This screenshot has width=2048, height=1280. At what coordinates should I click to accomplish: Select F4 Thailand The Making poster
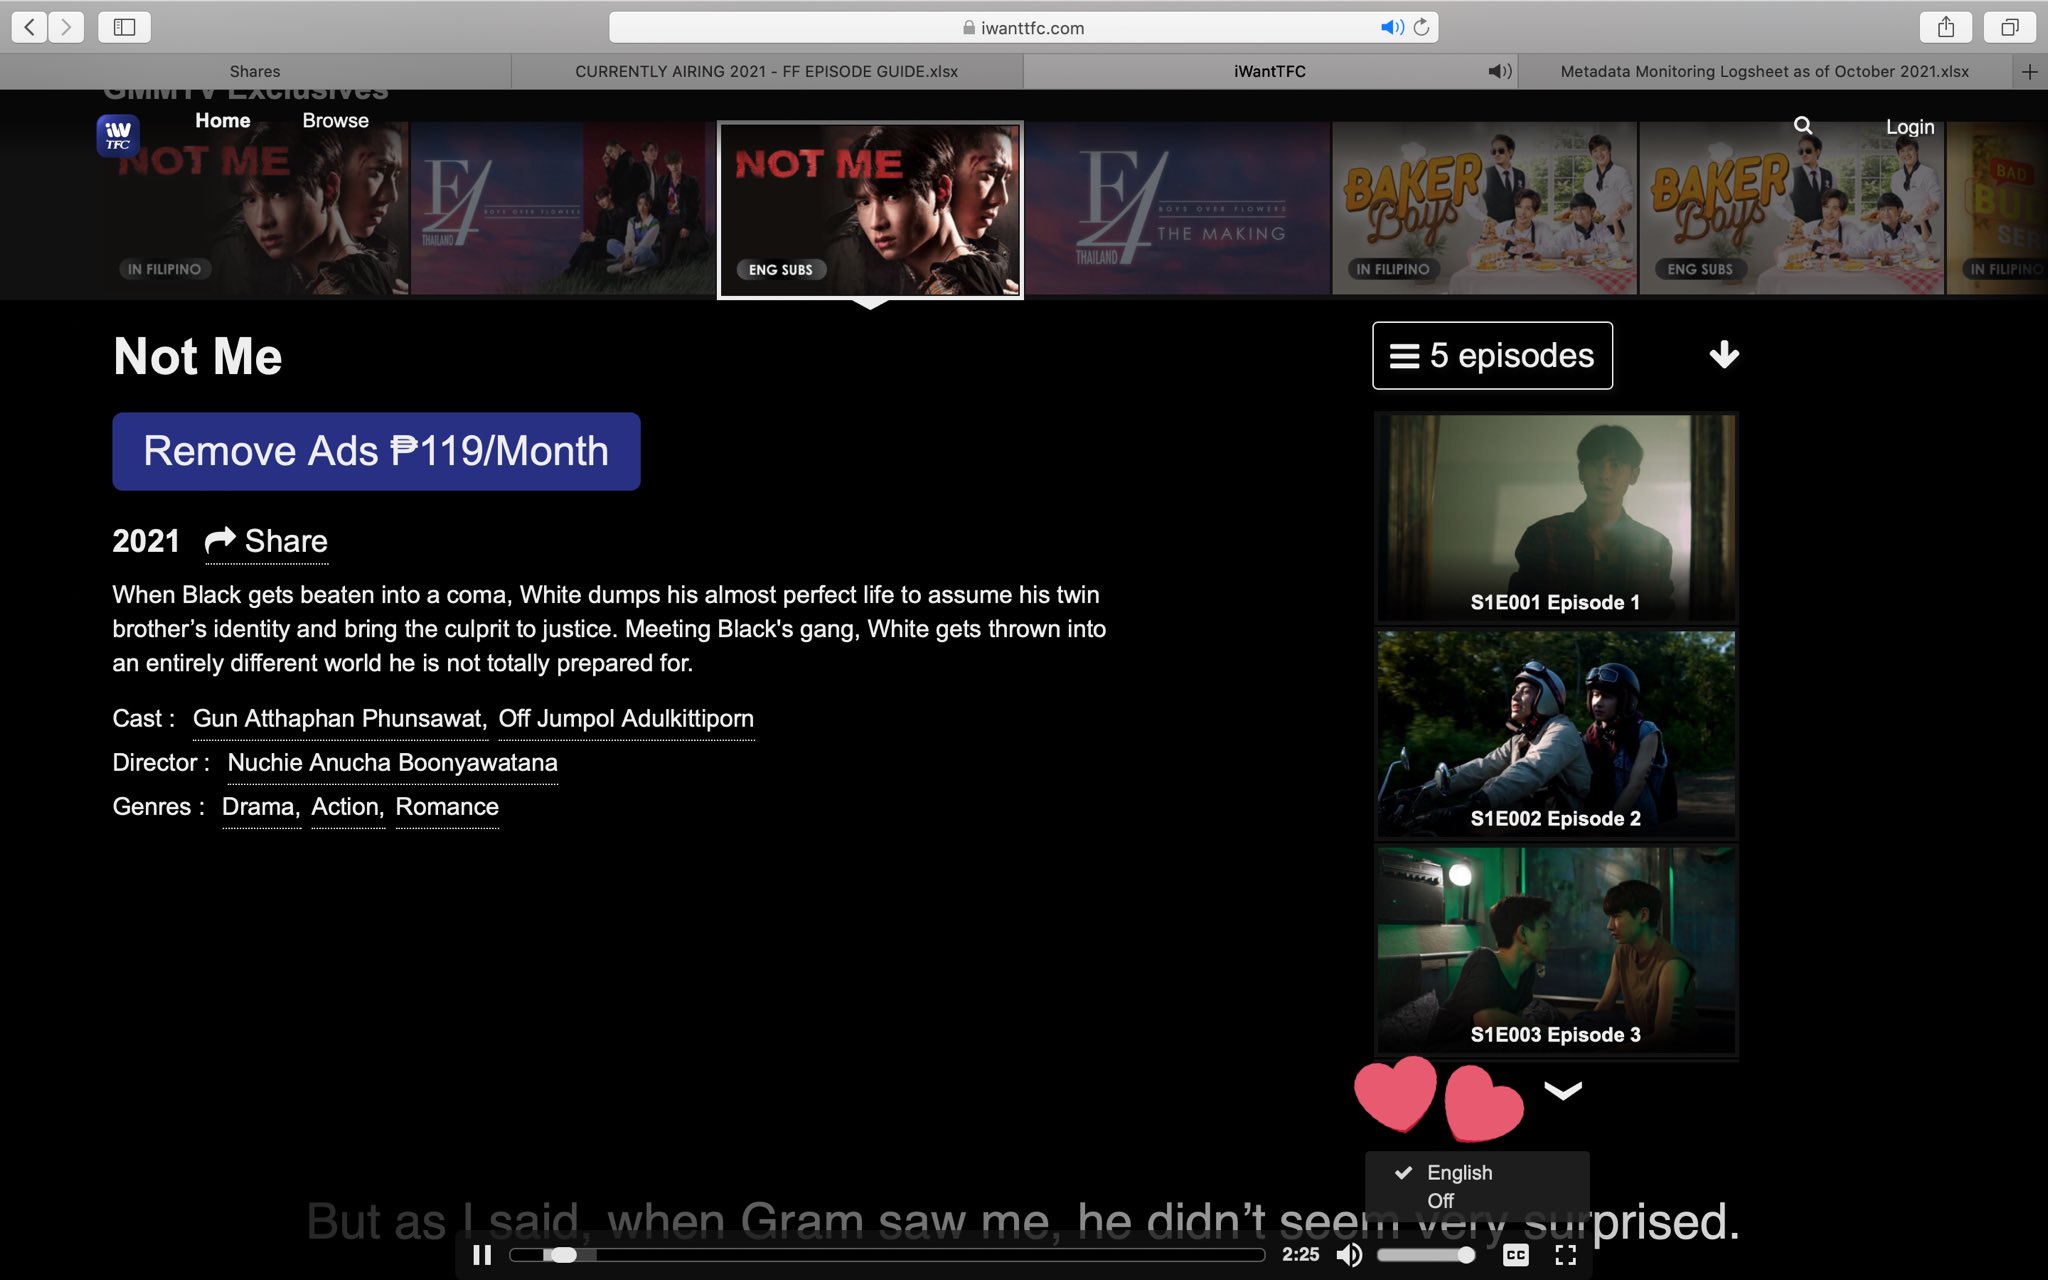pos(1178,208)
